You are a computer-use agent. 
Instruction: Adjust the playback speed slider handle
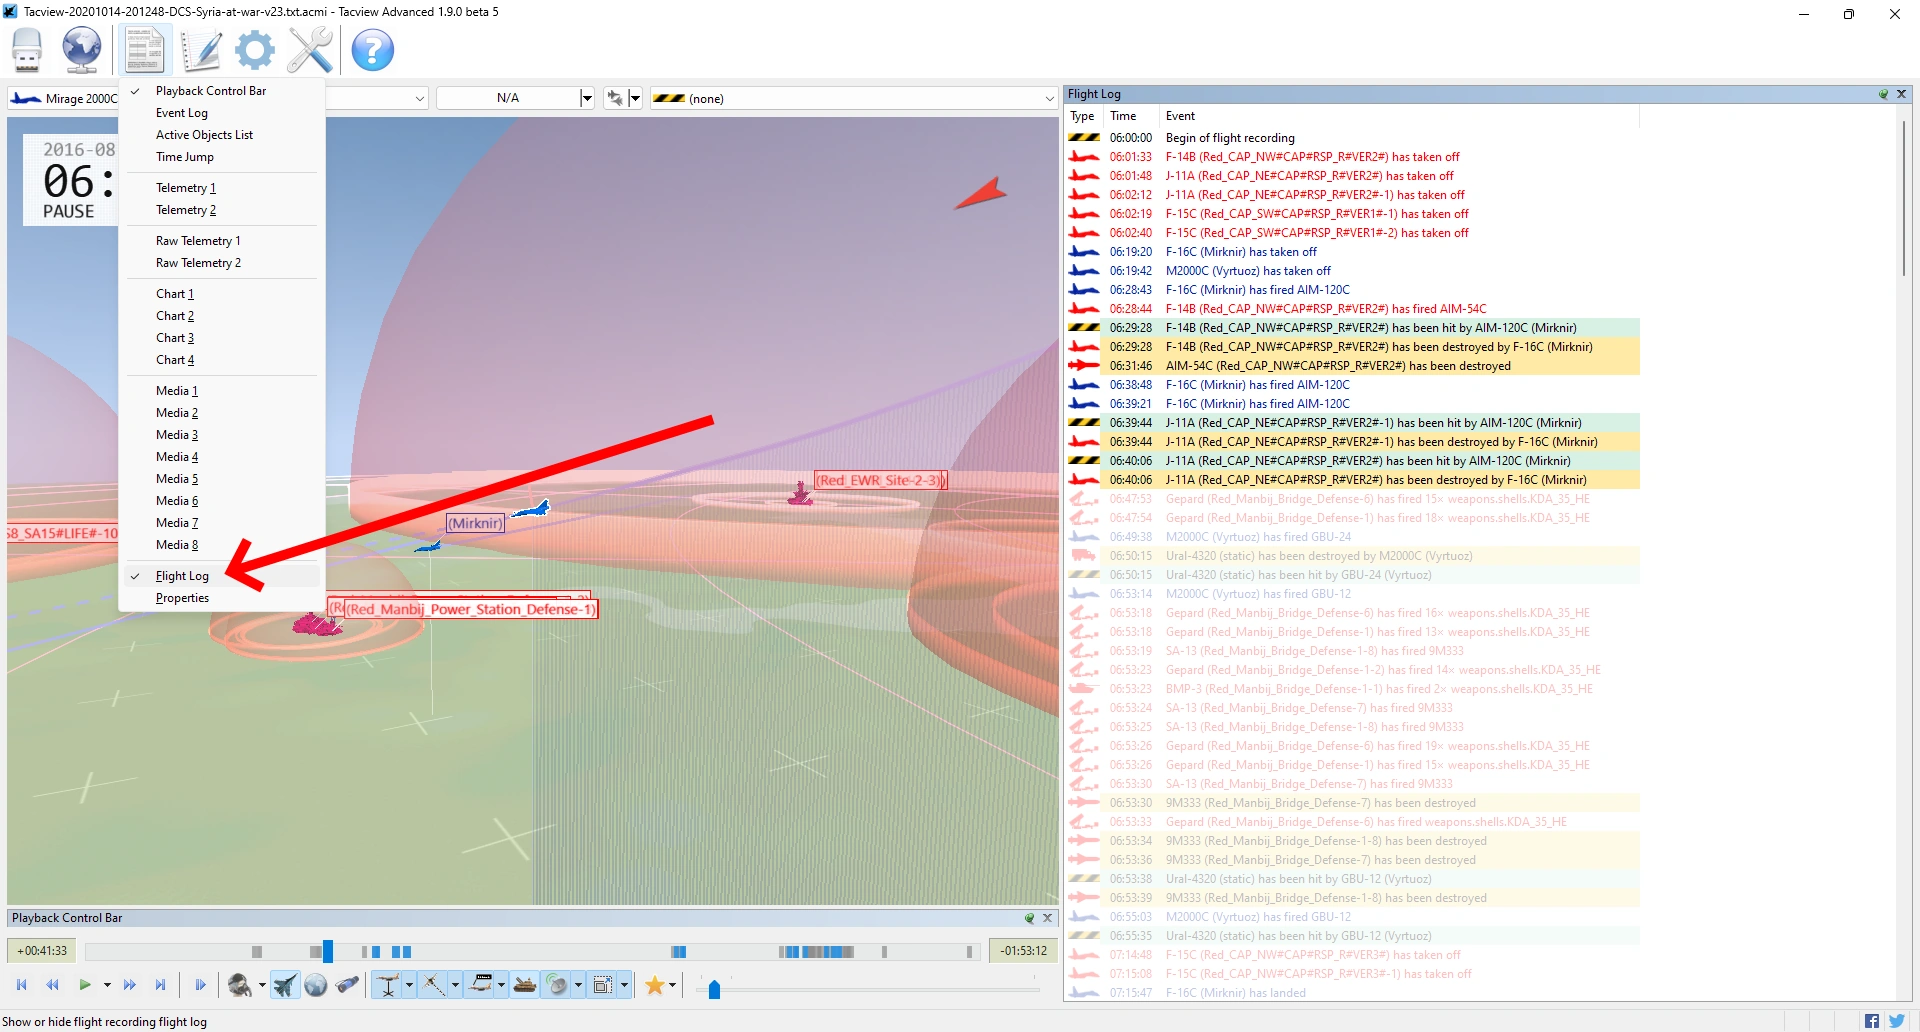714,989
